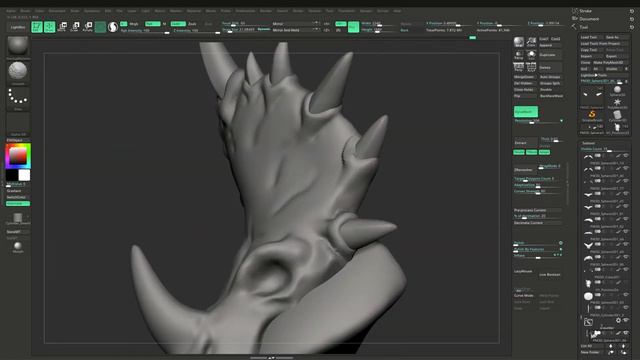Toggle the Zsub sculpt mode button
Screen dimensions: 640x360
pyautogui.click(x=192, y=24)
